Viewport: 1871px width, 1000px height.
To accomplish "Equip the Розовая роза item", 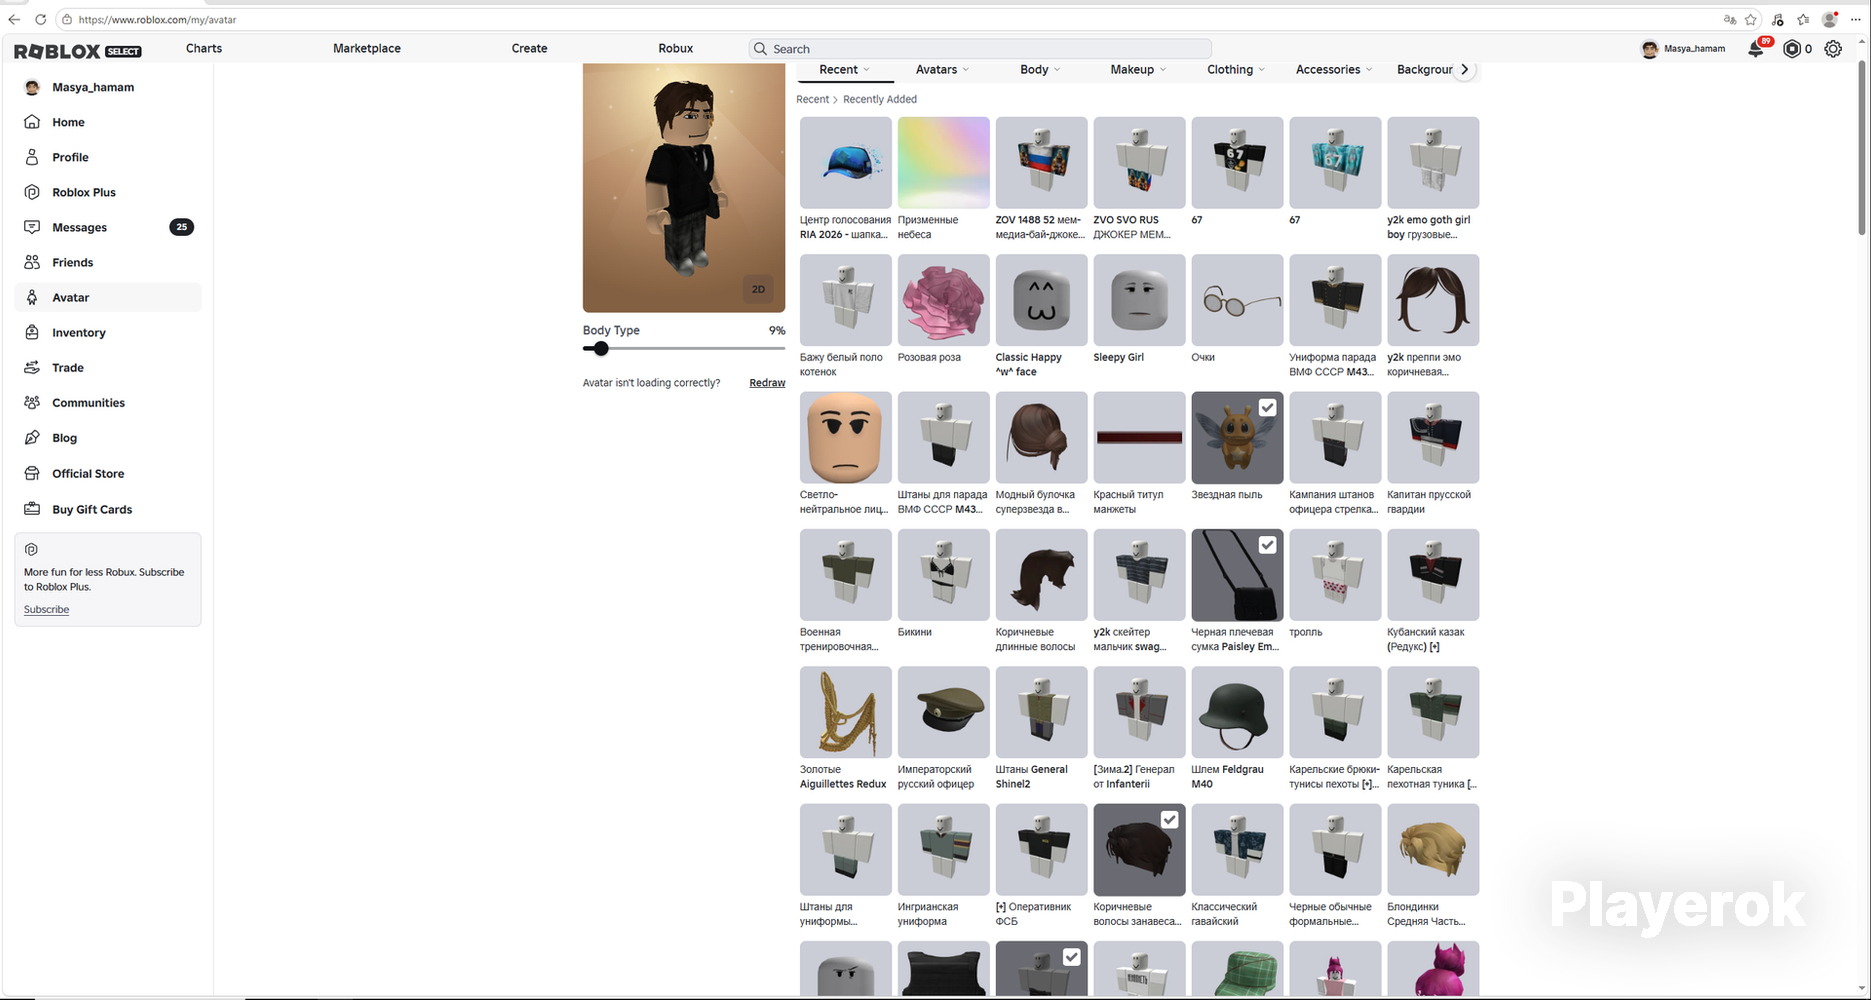I will tap(943, 300).
